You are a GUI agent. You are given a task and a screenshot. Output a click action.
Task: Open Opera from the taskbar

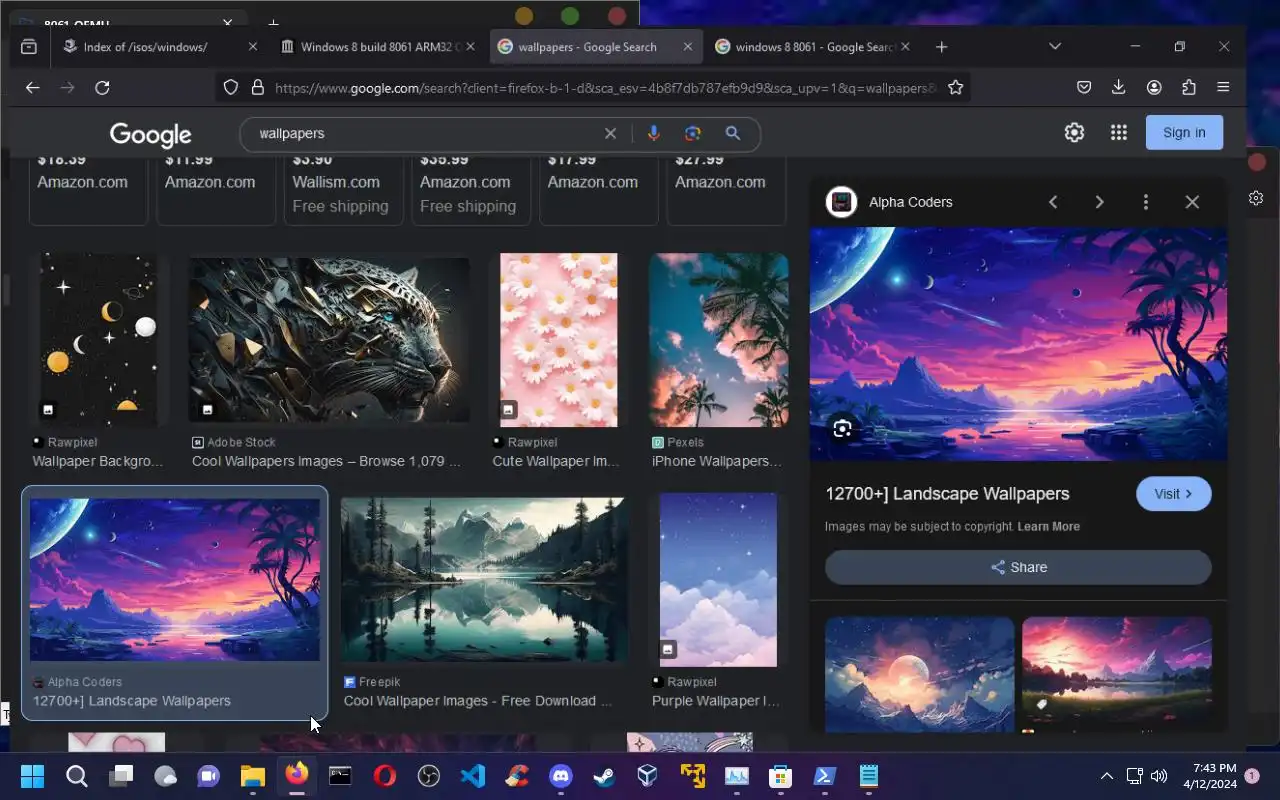[x=384, y=776]
